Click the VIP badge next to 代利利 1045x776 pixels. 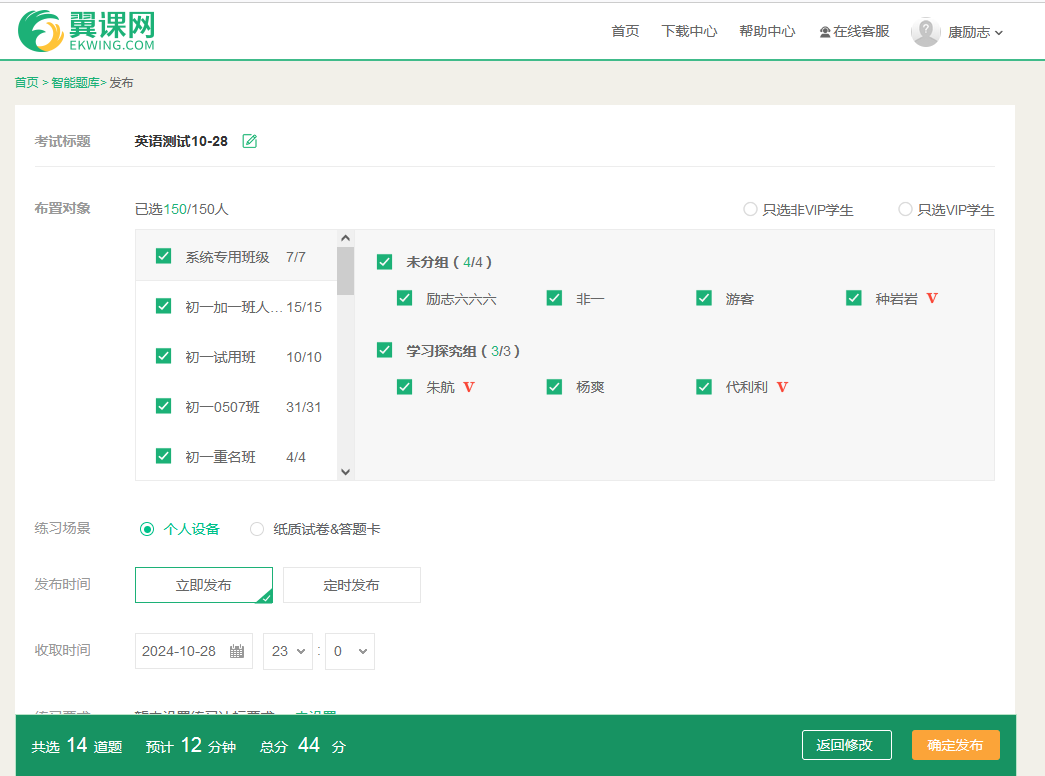(782, 387)
